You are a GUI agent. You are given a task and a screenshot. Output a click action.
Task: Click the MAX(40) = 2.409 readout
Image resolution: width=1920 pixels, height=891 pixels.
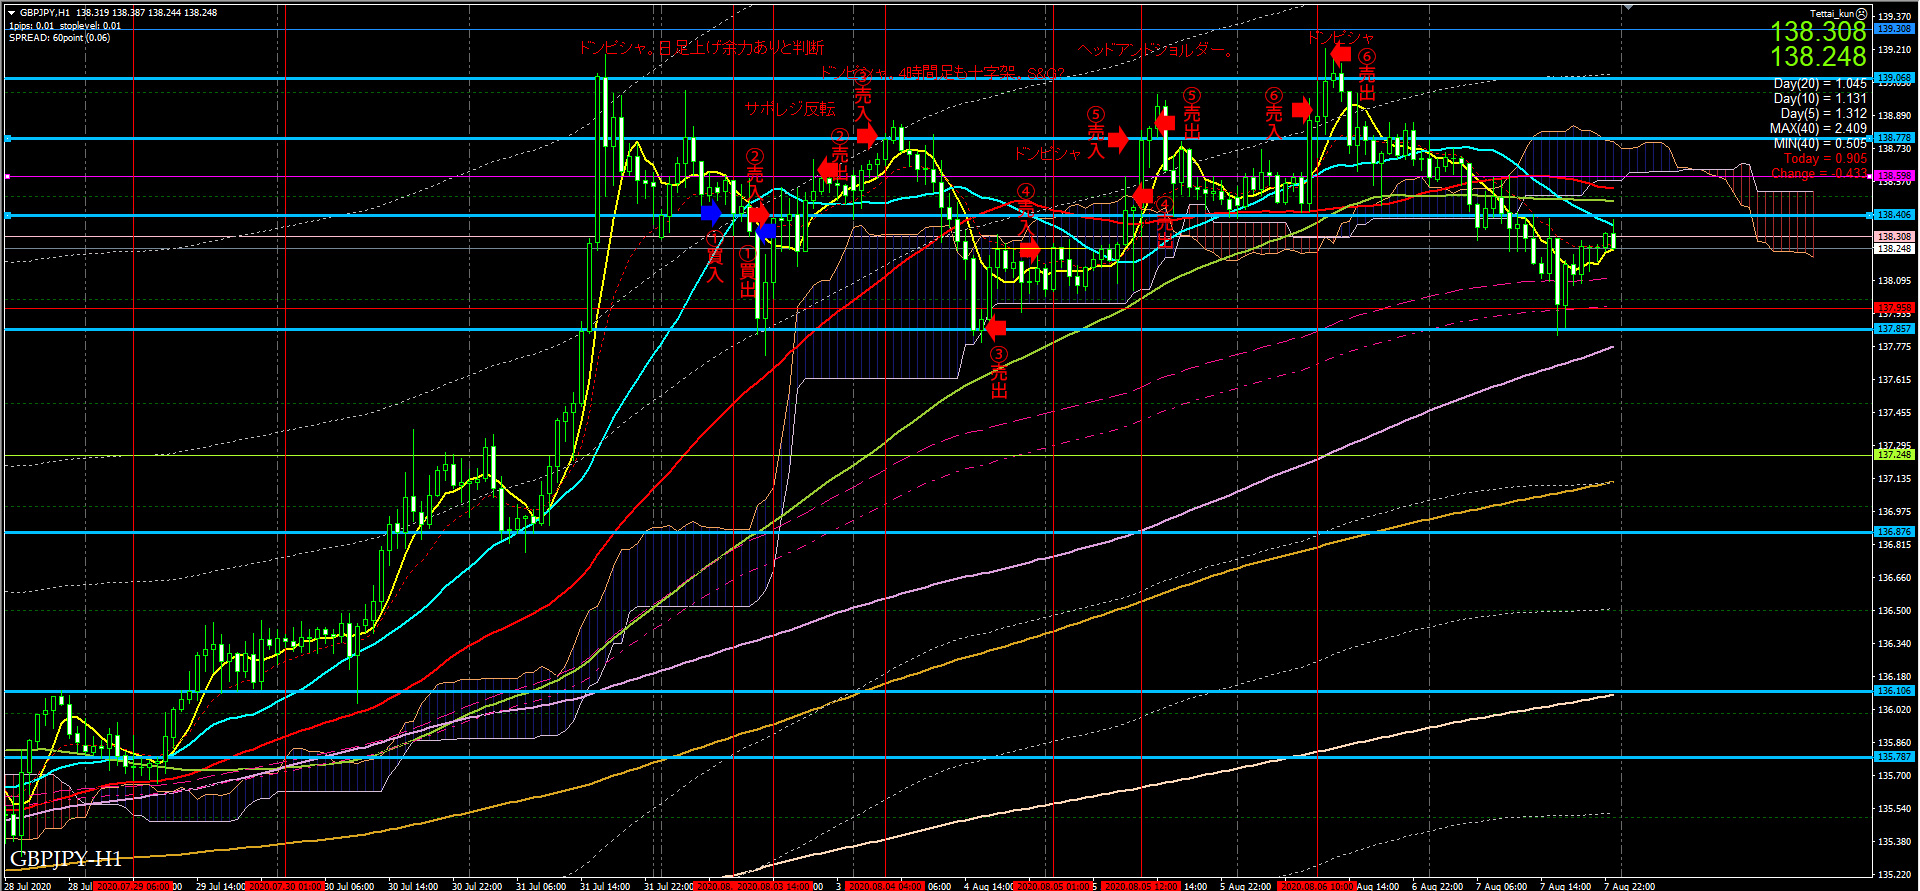click(x=1818, y=129)
